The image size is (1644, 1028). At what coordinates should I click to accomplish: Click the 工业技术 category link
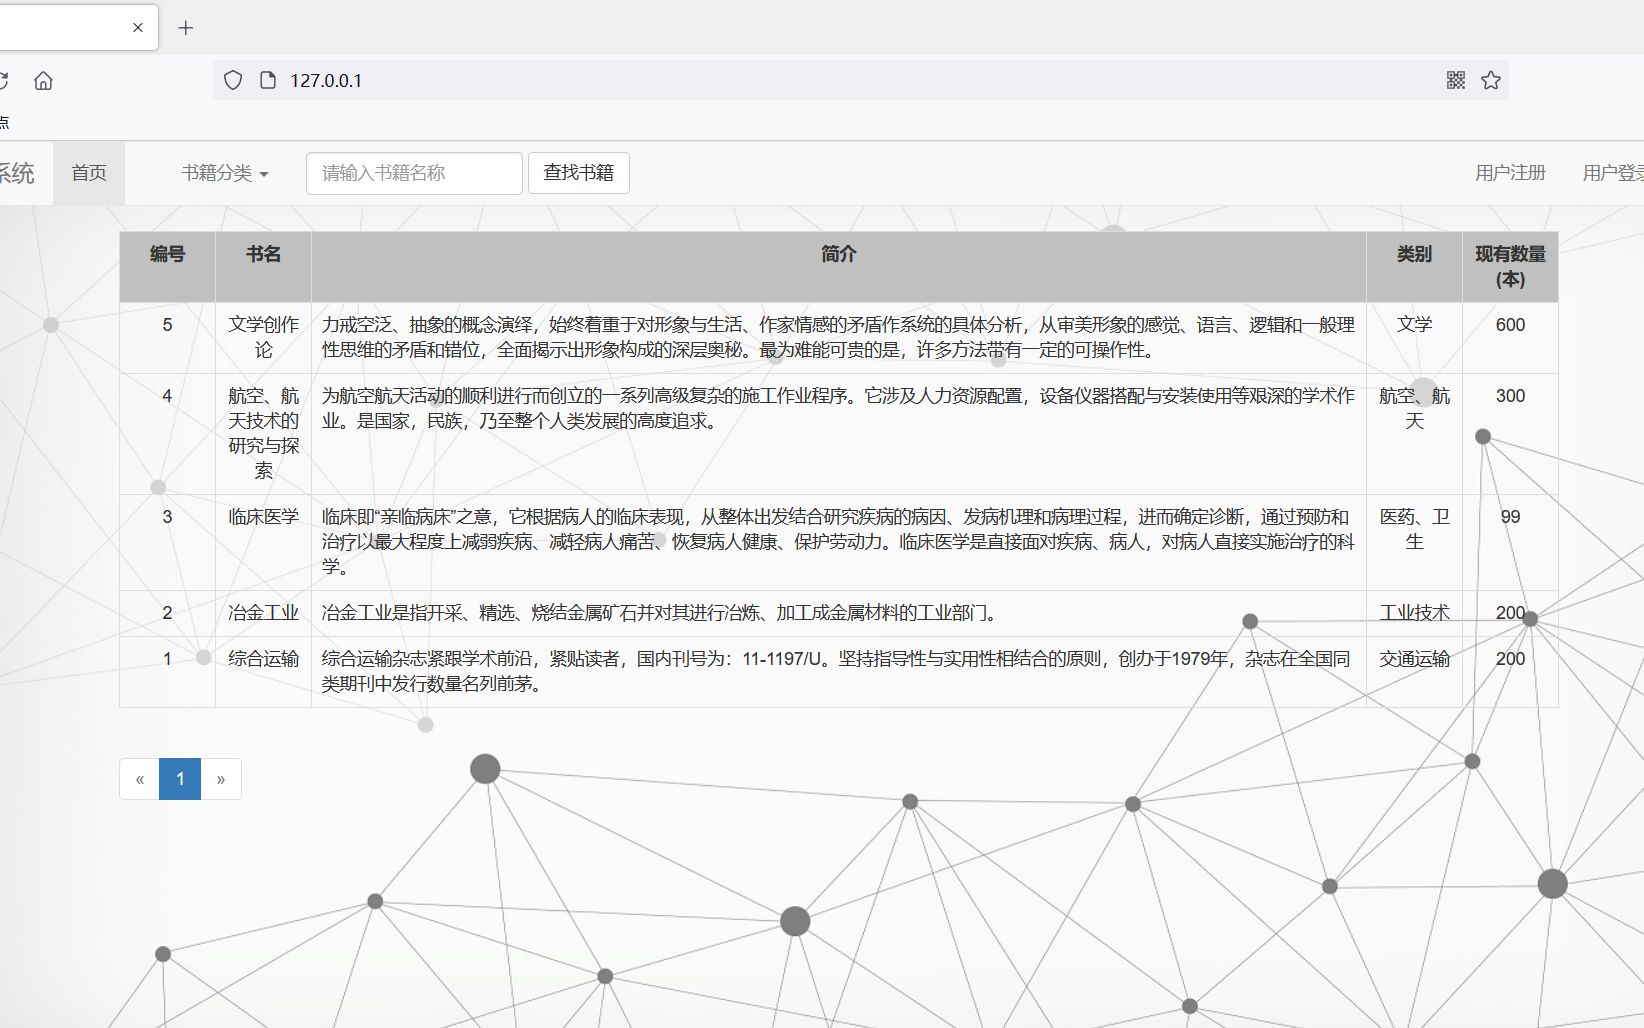pyautogui.click(x=1413, y=612)
